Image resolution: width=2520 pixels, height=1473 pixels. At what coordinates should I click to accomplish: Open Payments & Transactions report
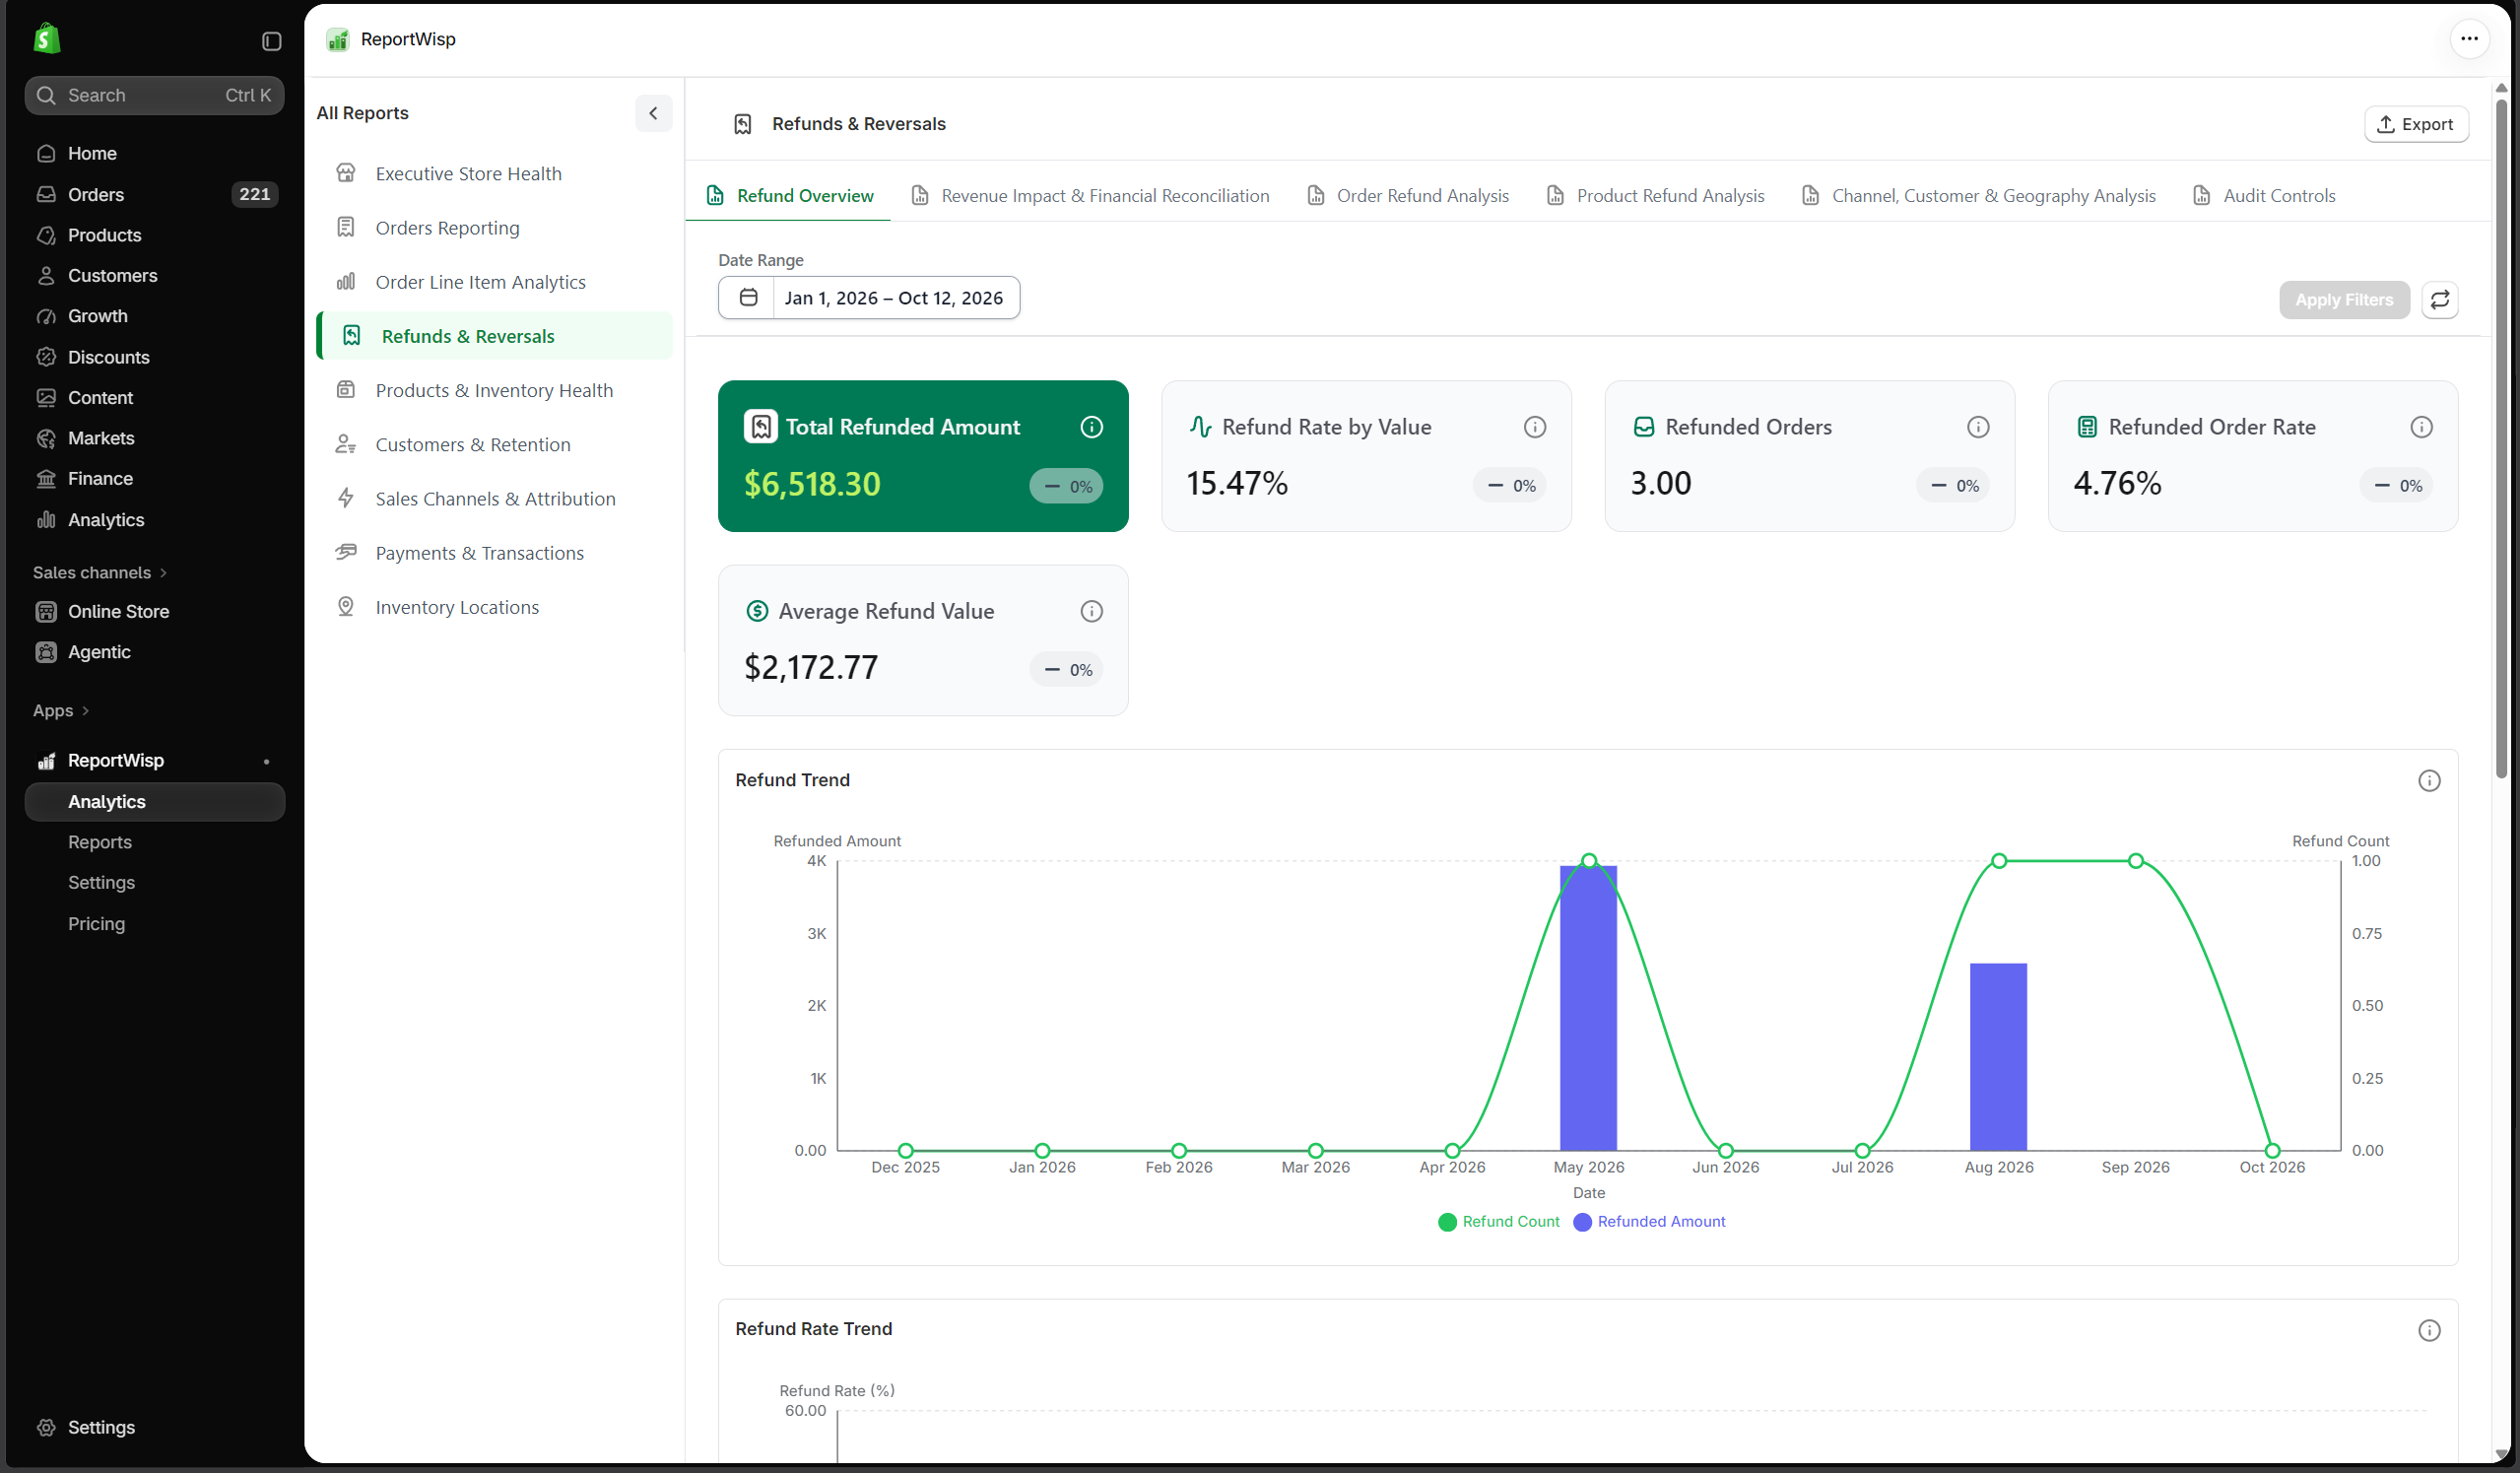(494, 553)
